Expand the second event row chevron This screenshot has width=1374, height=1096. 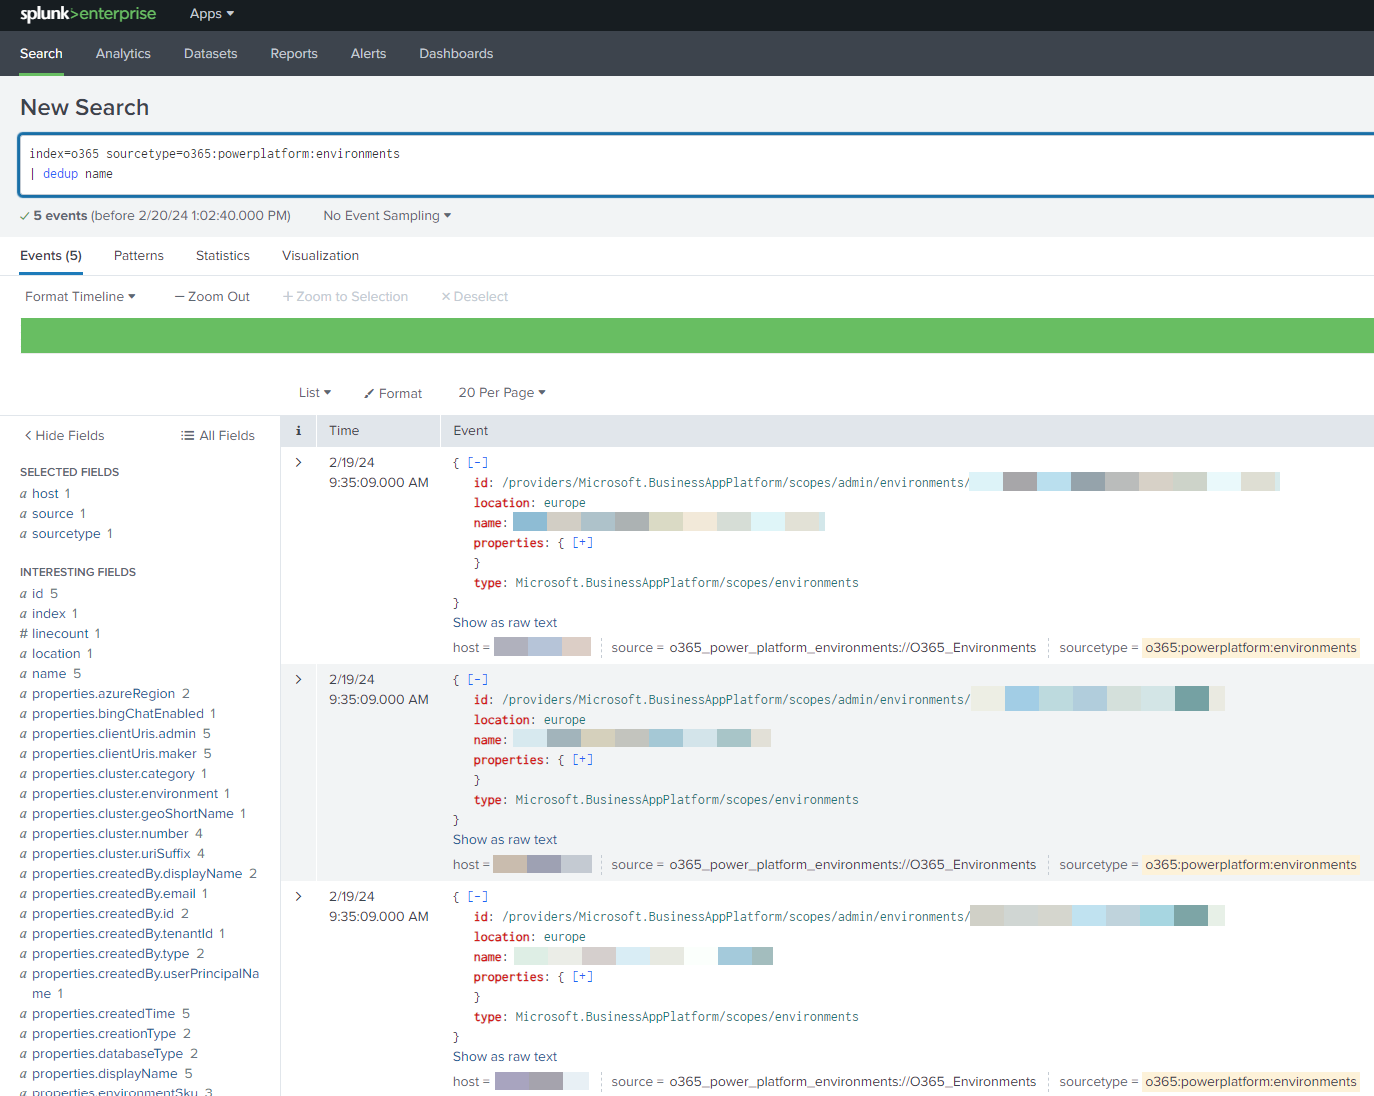298,680
